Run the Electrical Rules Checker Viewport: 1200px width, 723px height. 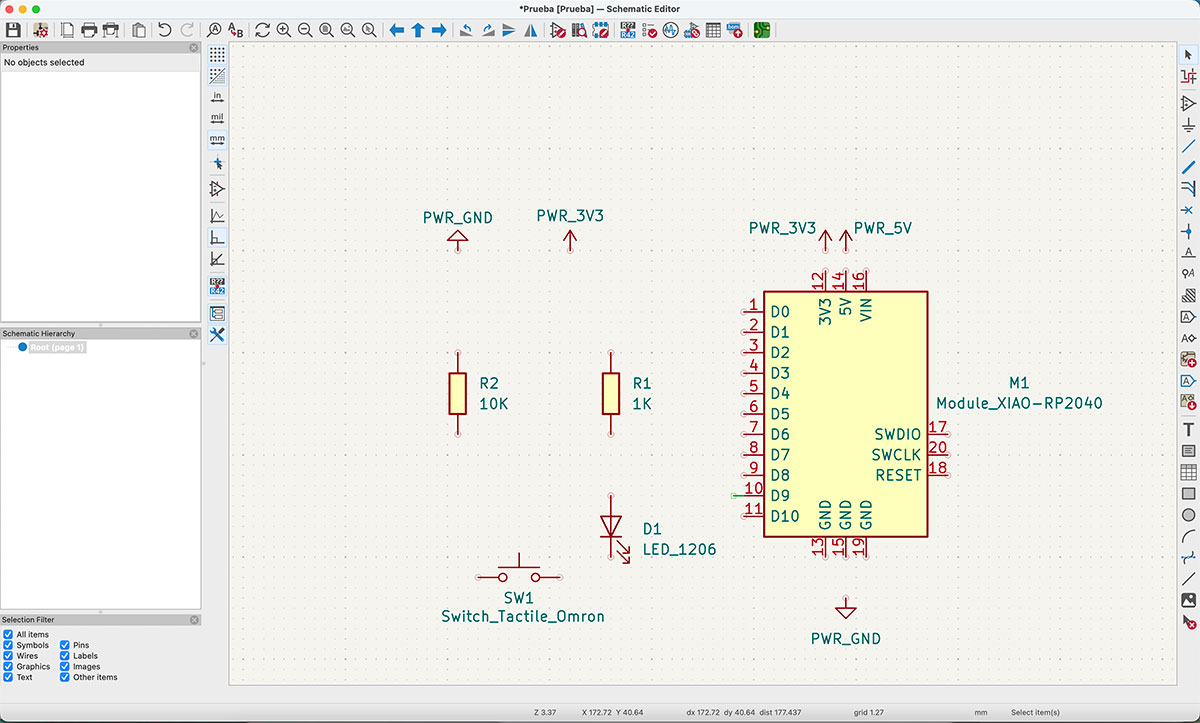point(648,30)
